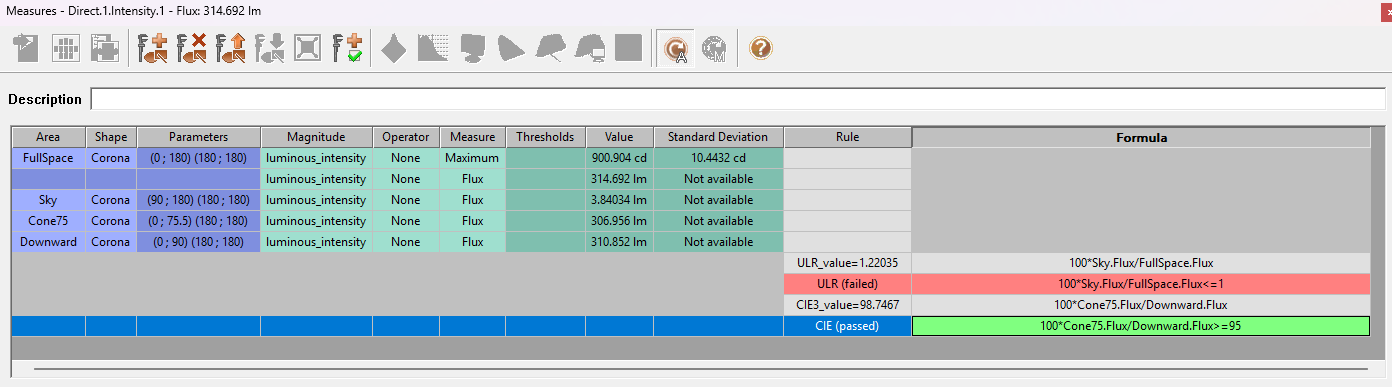Select the Sky area cell
The image size is (1392, 387).
pyautogui.click(x=48, y=200)
